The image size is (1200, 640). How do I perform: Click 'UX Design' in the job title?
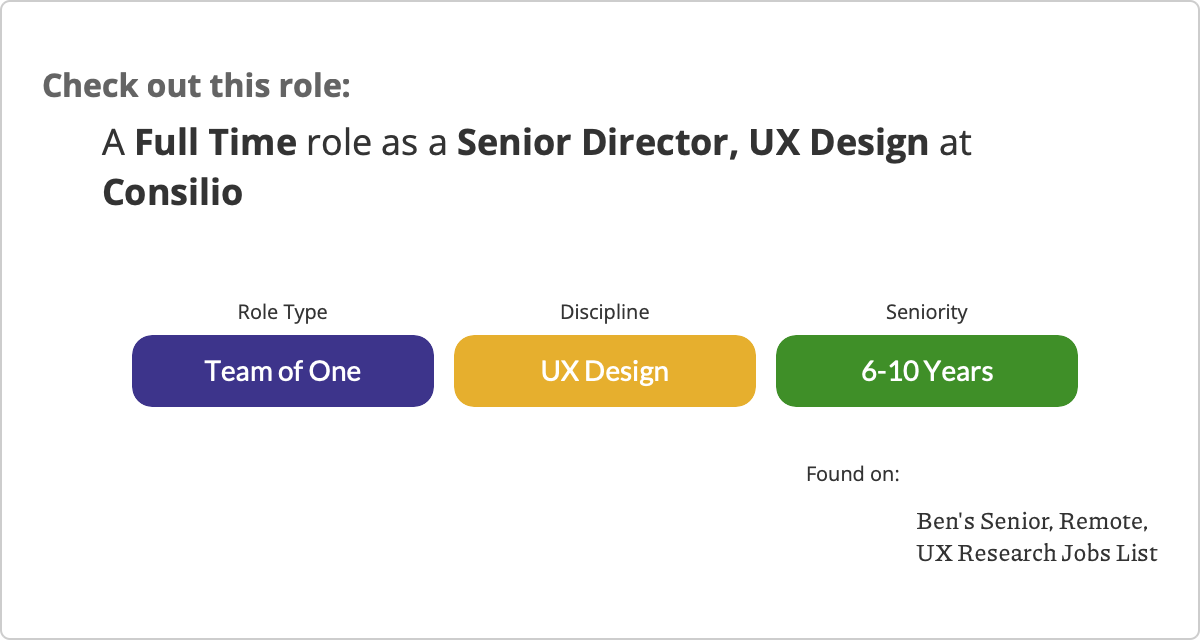(x=838, y=143)
